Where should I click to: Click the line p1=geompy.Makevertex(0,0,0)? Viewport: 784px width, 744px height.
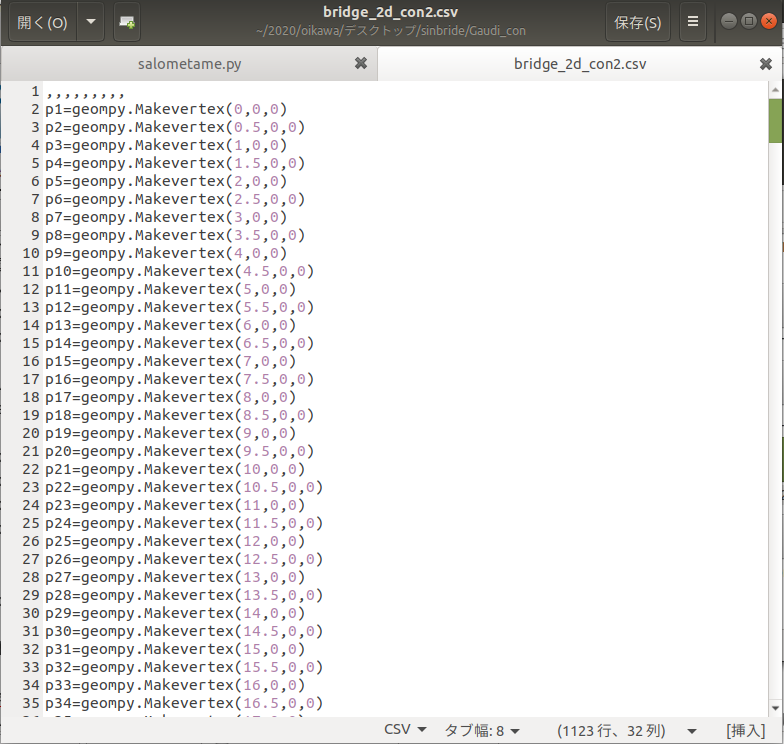click(x=166, y=109)
